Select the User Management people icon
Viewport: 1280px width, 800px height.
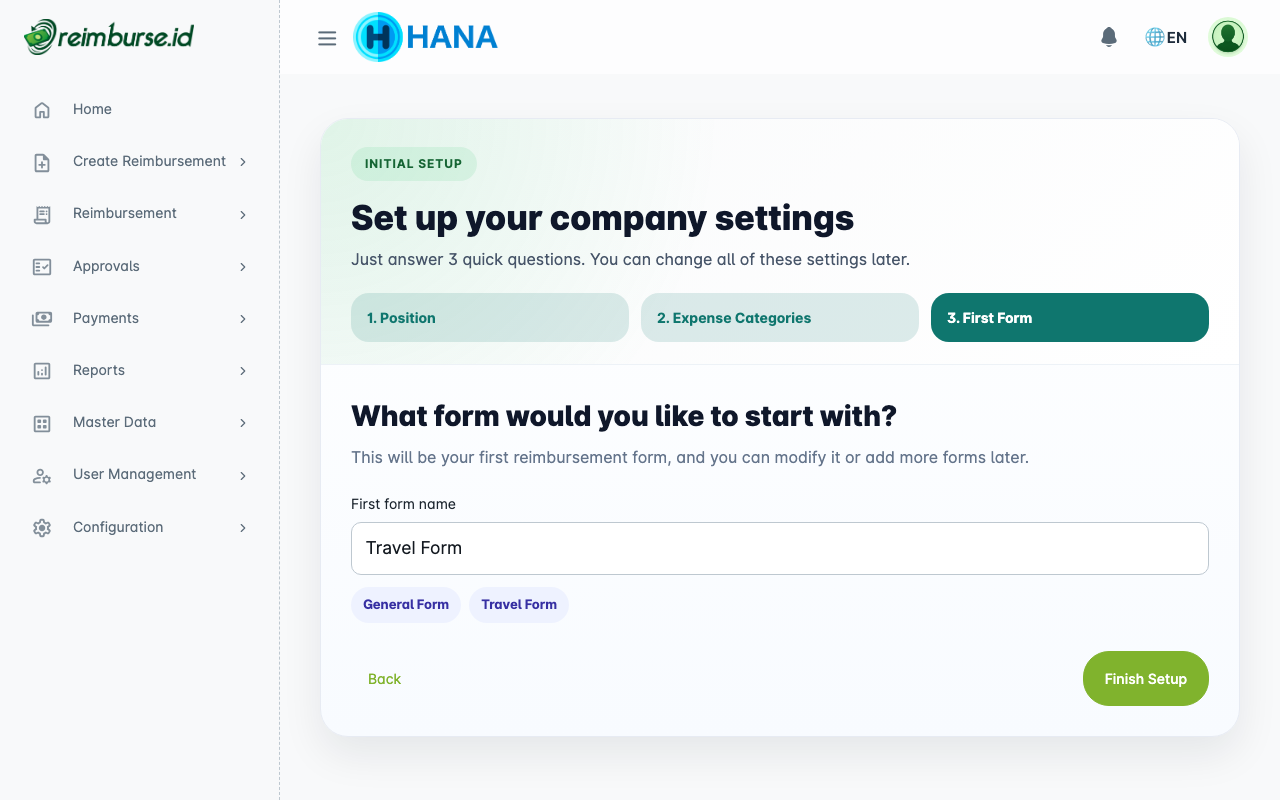[41, 474]
